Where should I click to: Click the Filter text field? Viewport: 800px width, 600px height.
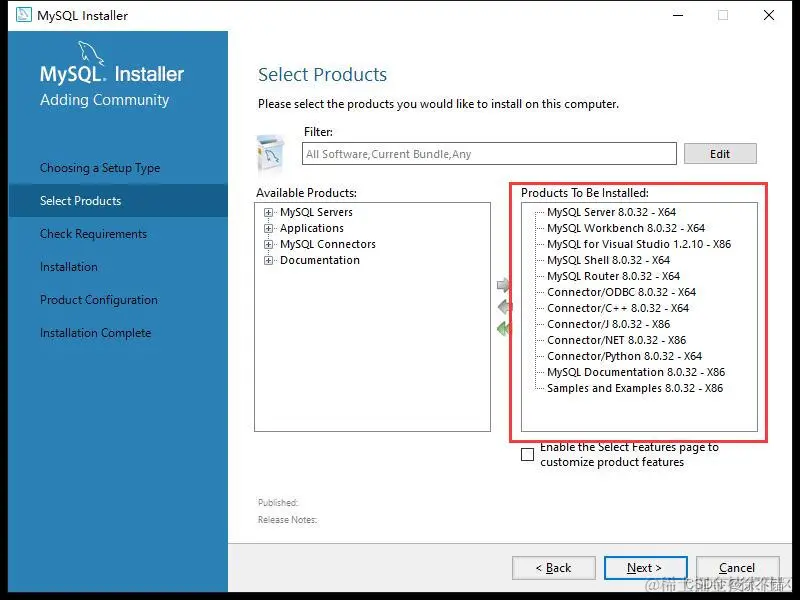(x=489, y=154)
